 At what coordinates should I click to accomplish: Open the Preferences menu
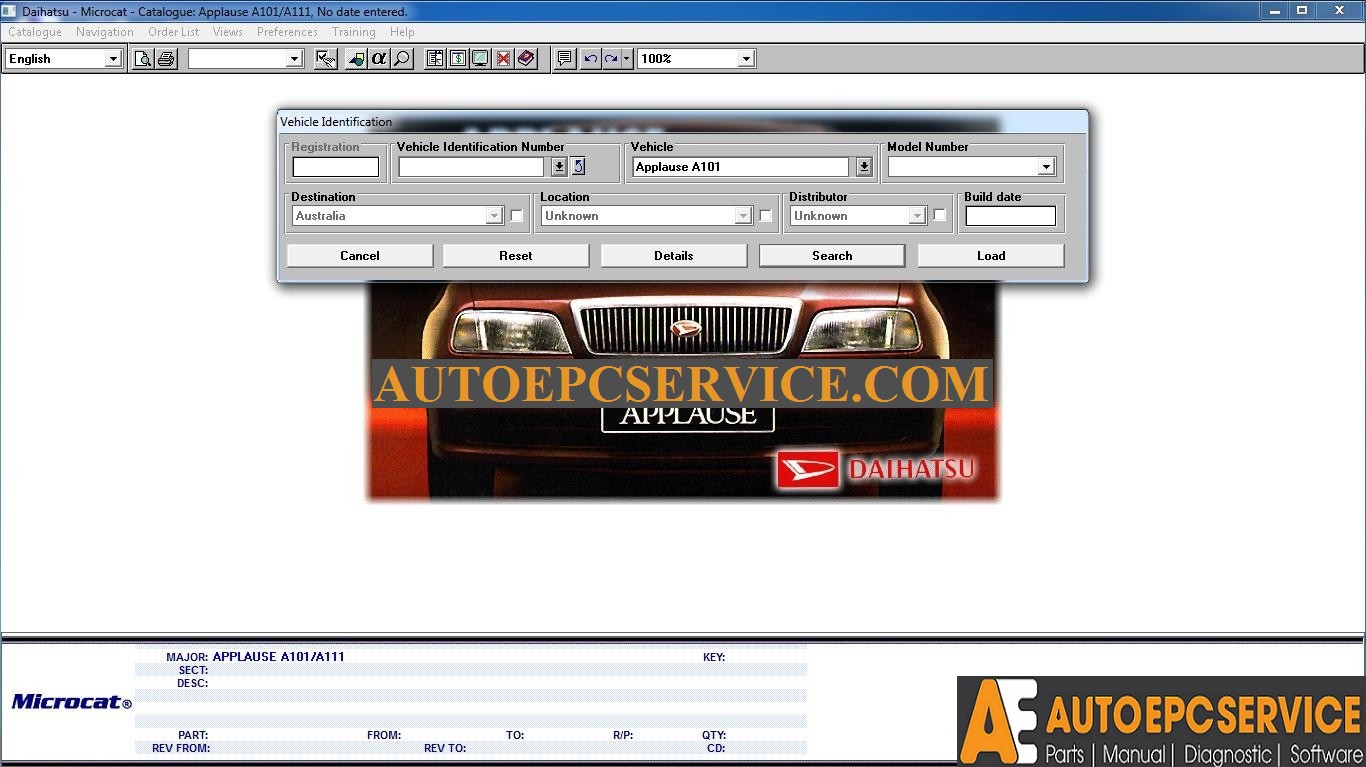pyautogui.click(x=287, y=31)
